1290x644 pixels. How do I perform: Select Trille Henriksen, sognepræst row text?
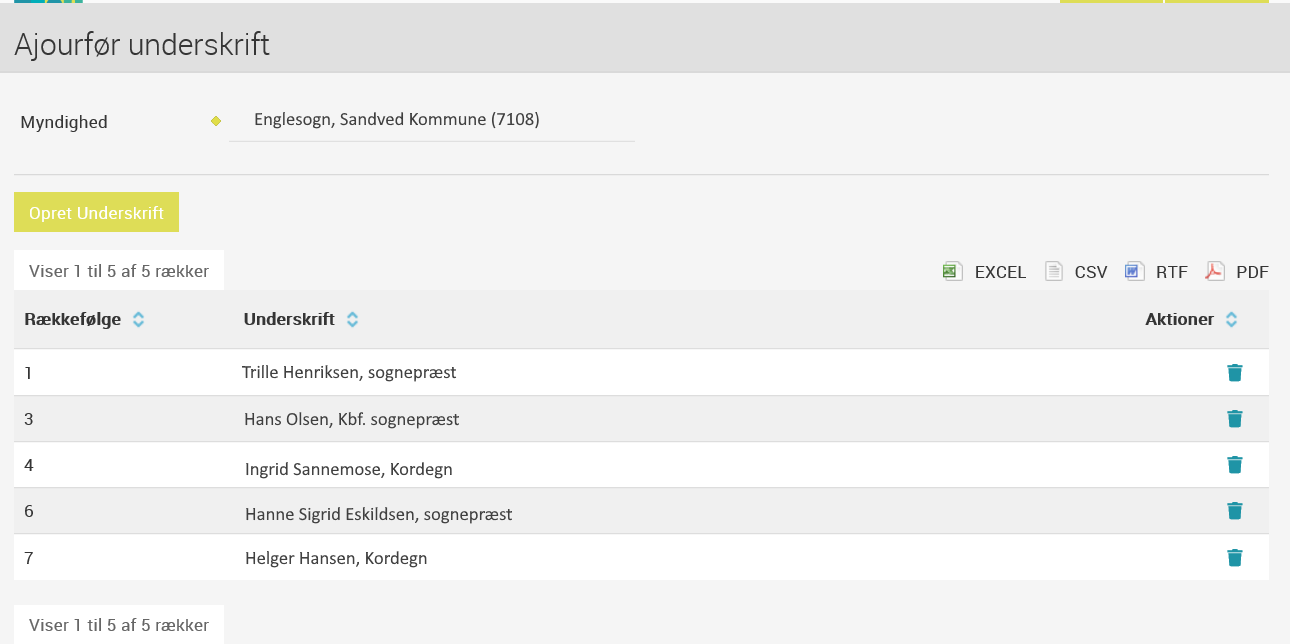point(349,373)
